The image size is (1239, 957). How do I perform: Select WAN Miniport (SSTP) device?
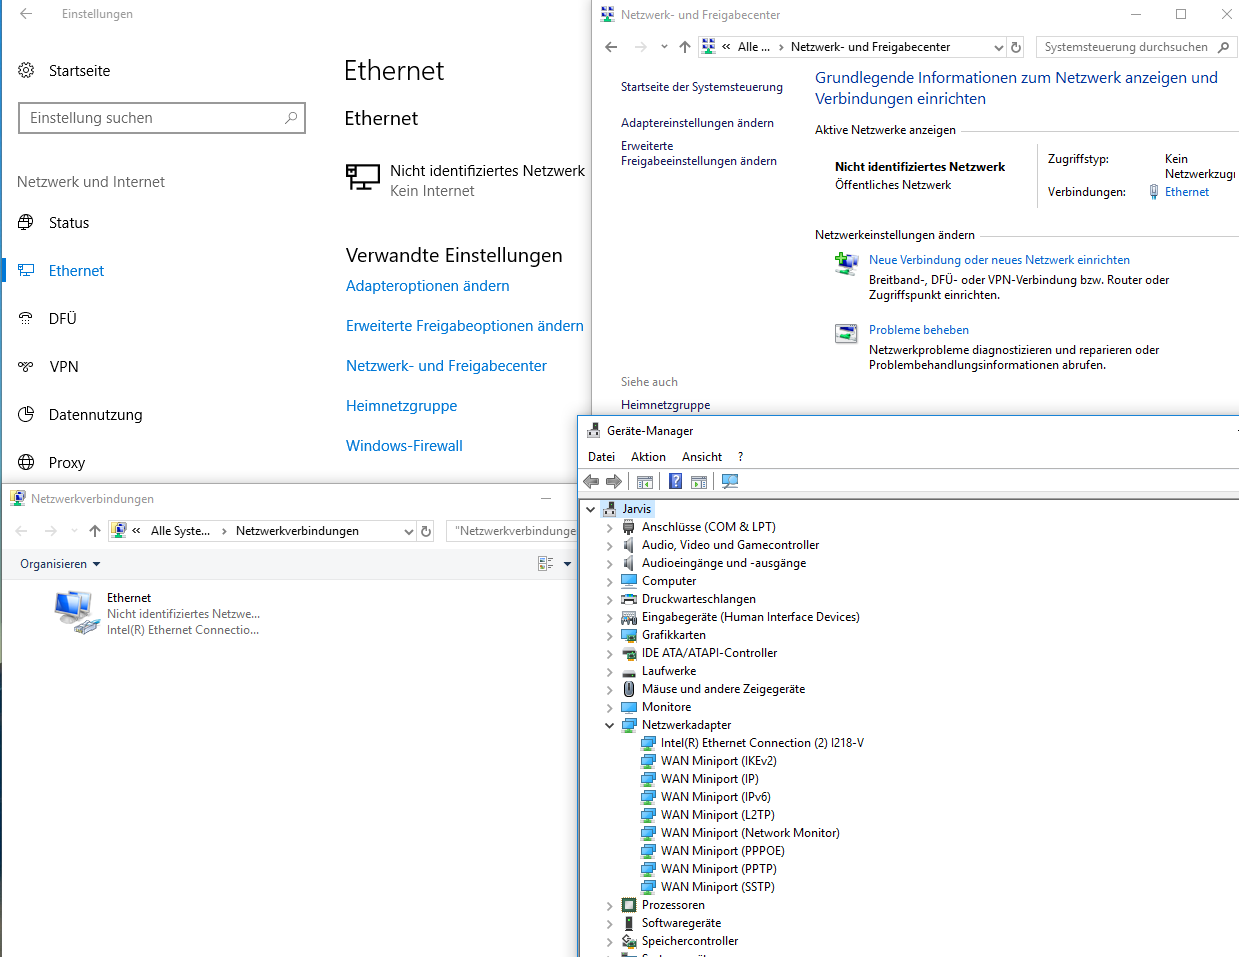pos(717,887)
